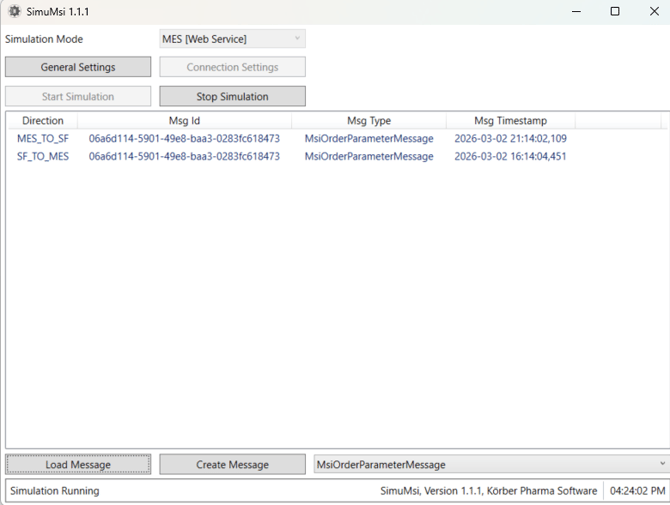Image resolution: width=670 pixels, height=505 pixels.
Task: Minimize the SimuMsi window
Action: pyautogui.click(x=577, y=11)
